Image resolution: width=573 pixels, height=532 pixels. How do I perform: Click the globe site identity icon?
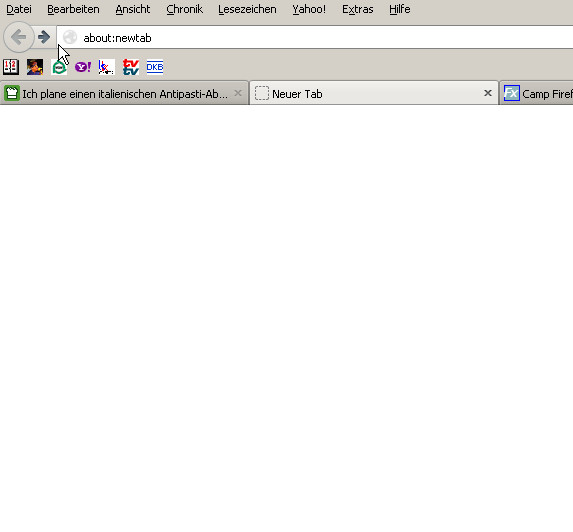click(70, 37)
